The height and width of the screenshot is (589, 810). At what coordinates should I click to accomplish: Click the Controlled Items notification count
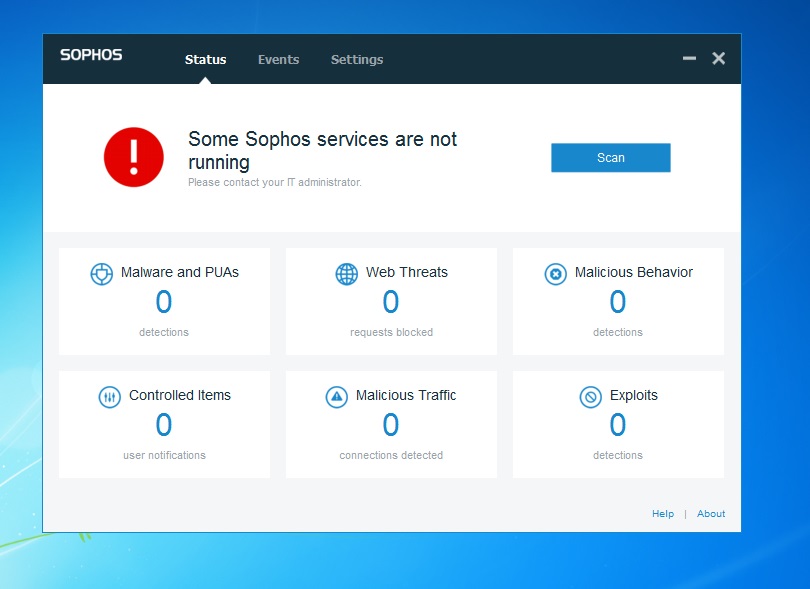click(x=164, y=425)
